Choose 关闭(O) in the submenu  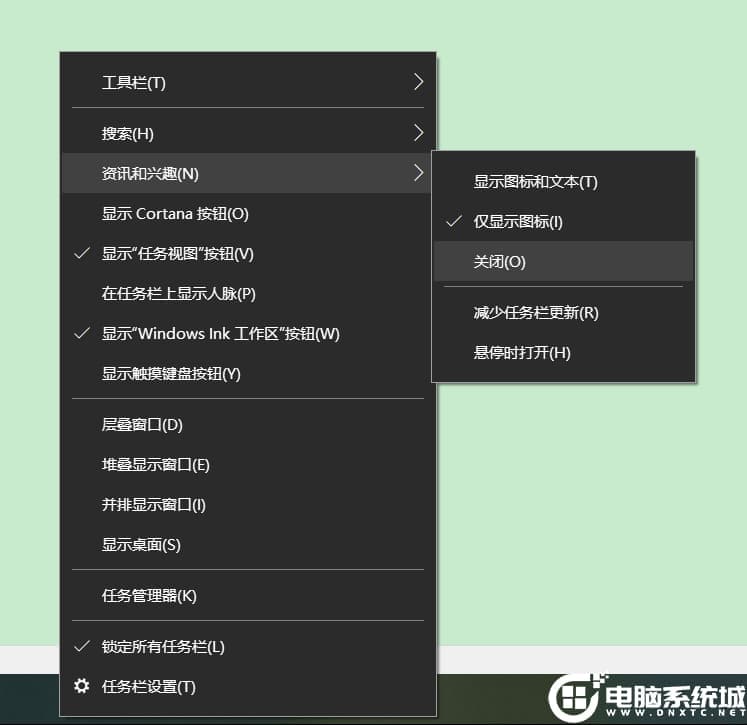click(564, 262)
